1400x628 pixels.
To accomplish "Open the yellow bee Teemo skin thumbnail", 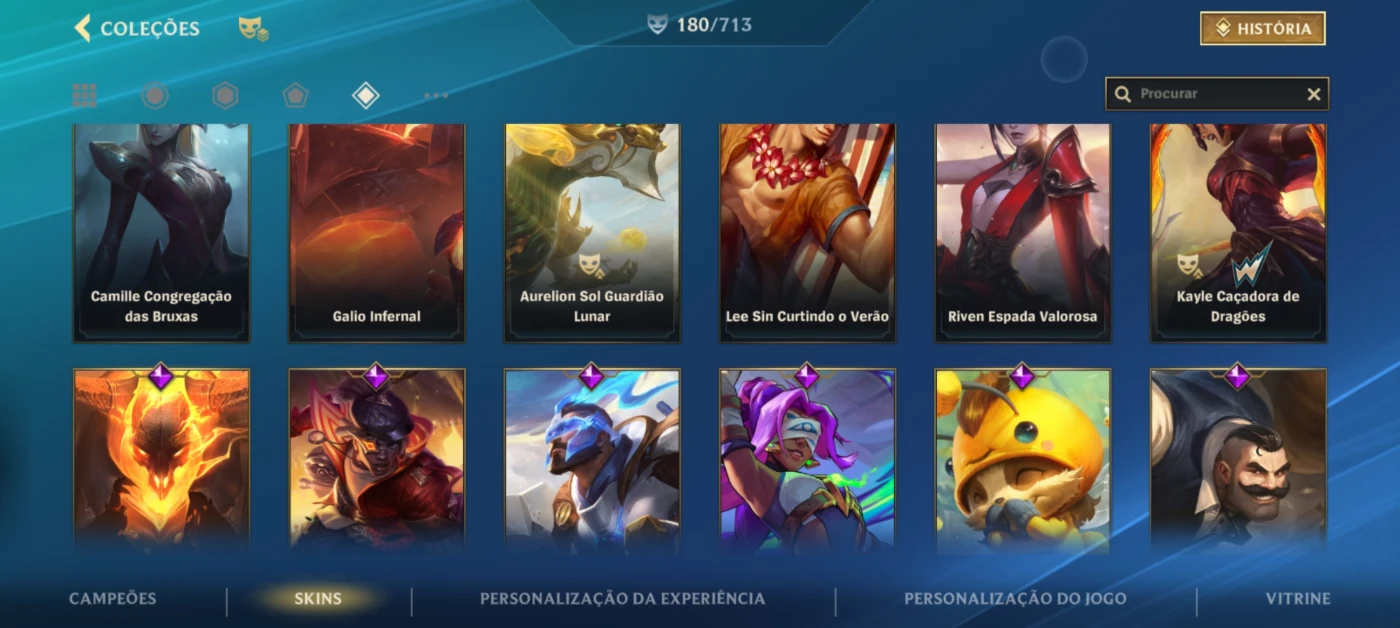I will coord(1023,460).
